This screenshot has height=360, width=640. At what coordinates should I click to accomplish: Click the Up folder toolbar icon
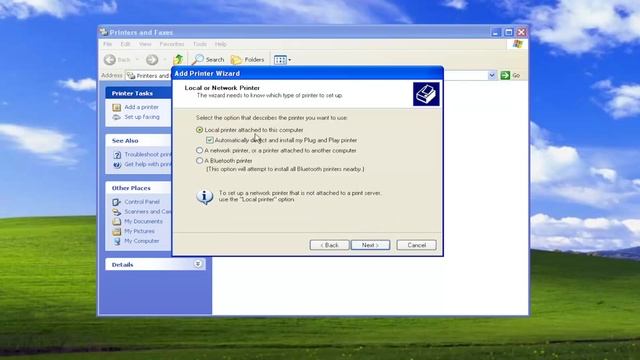point(178,60)
